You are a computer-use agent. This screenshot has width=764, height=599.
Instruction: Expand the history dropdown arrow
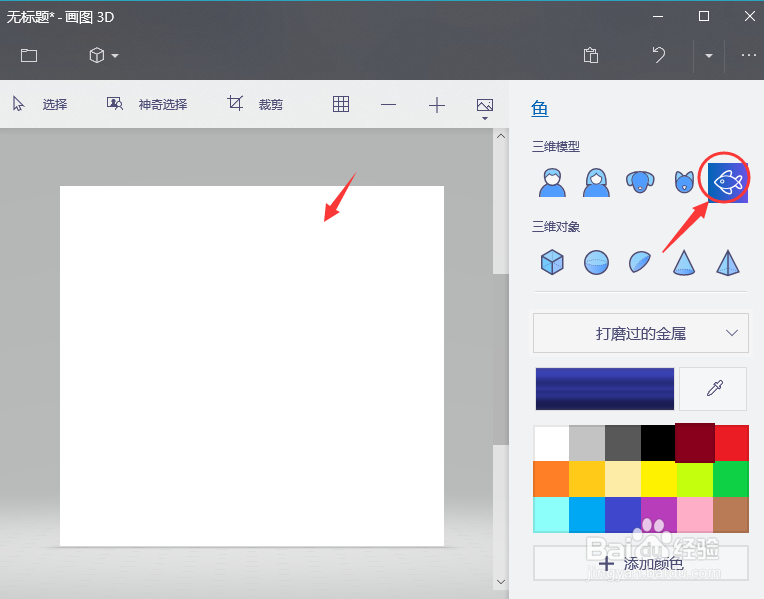tap(709, 56)
